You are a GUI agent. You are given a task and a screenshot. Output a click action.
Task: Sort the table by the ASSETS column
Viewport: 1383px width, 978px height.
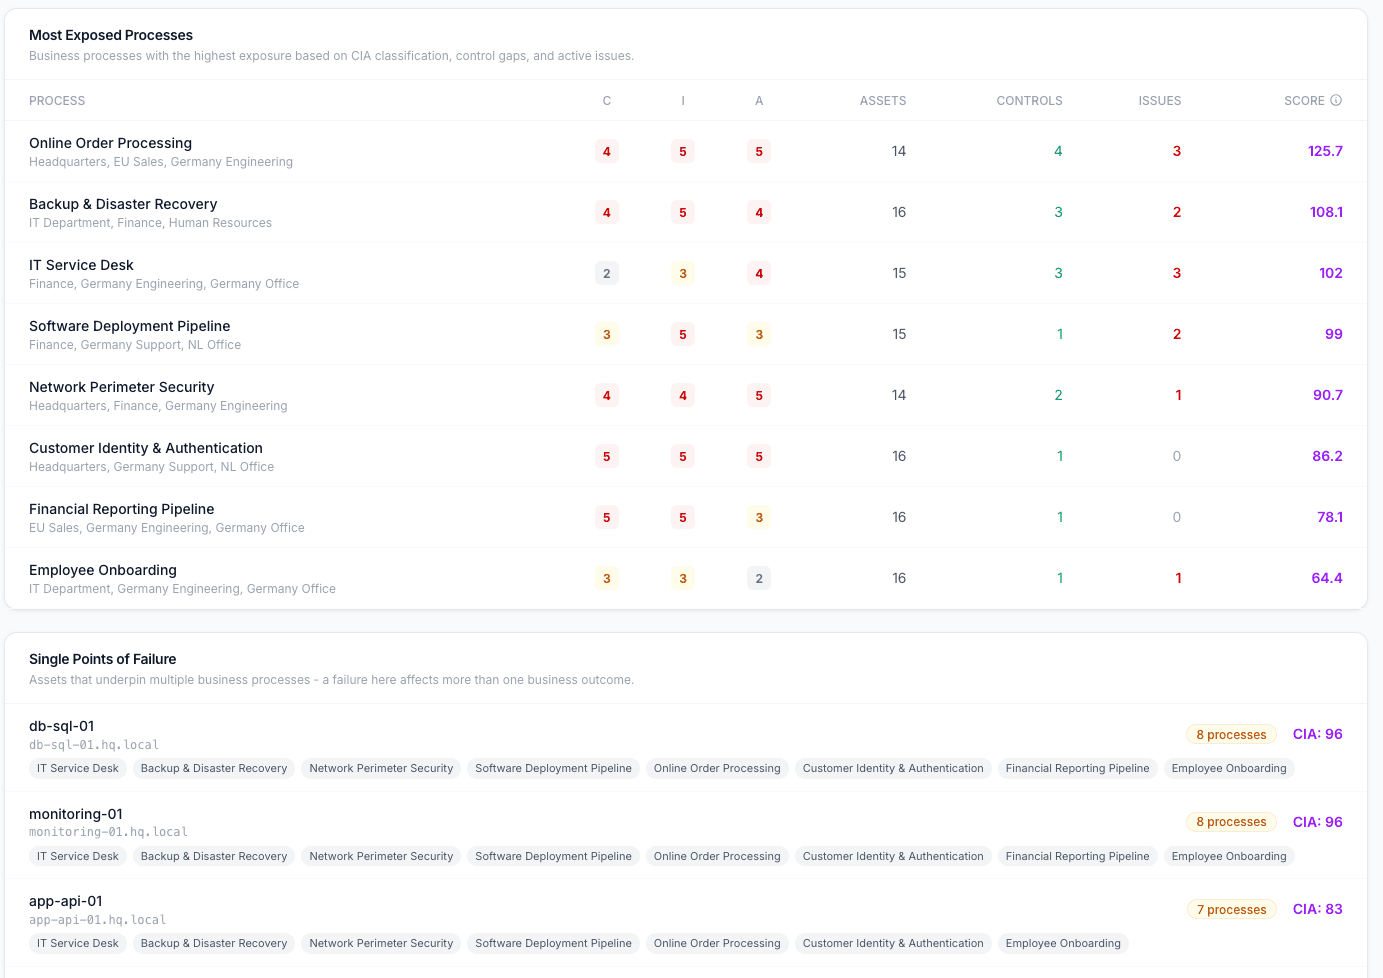[882, 100]
